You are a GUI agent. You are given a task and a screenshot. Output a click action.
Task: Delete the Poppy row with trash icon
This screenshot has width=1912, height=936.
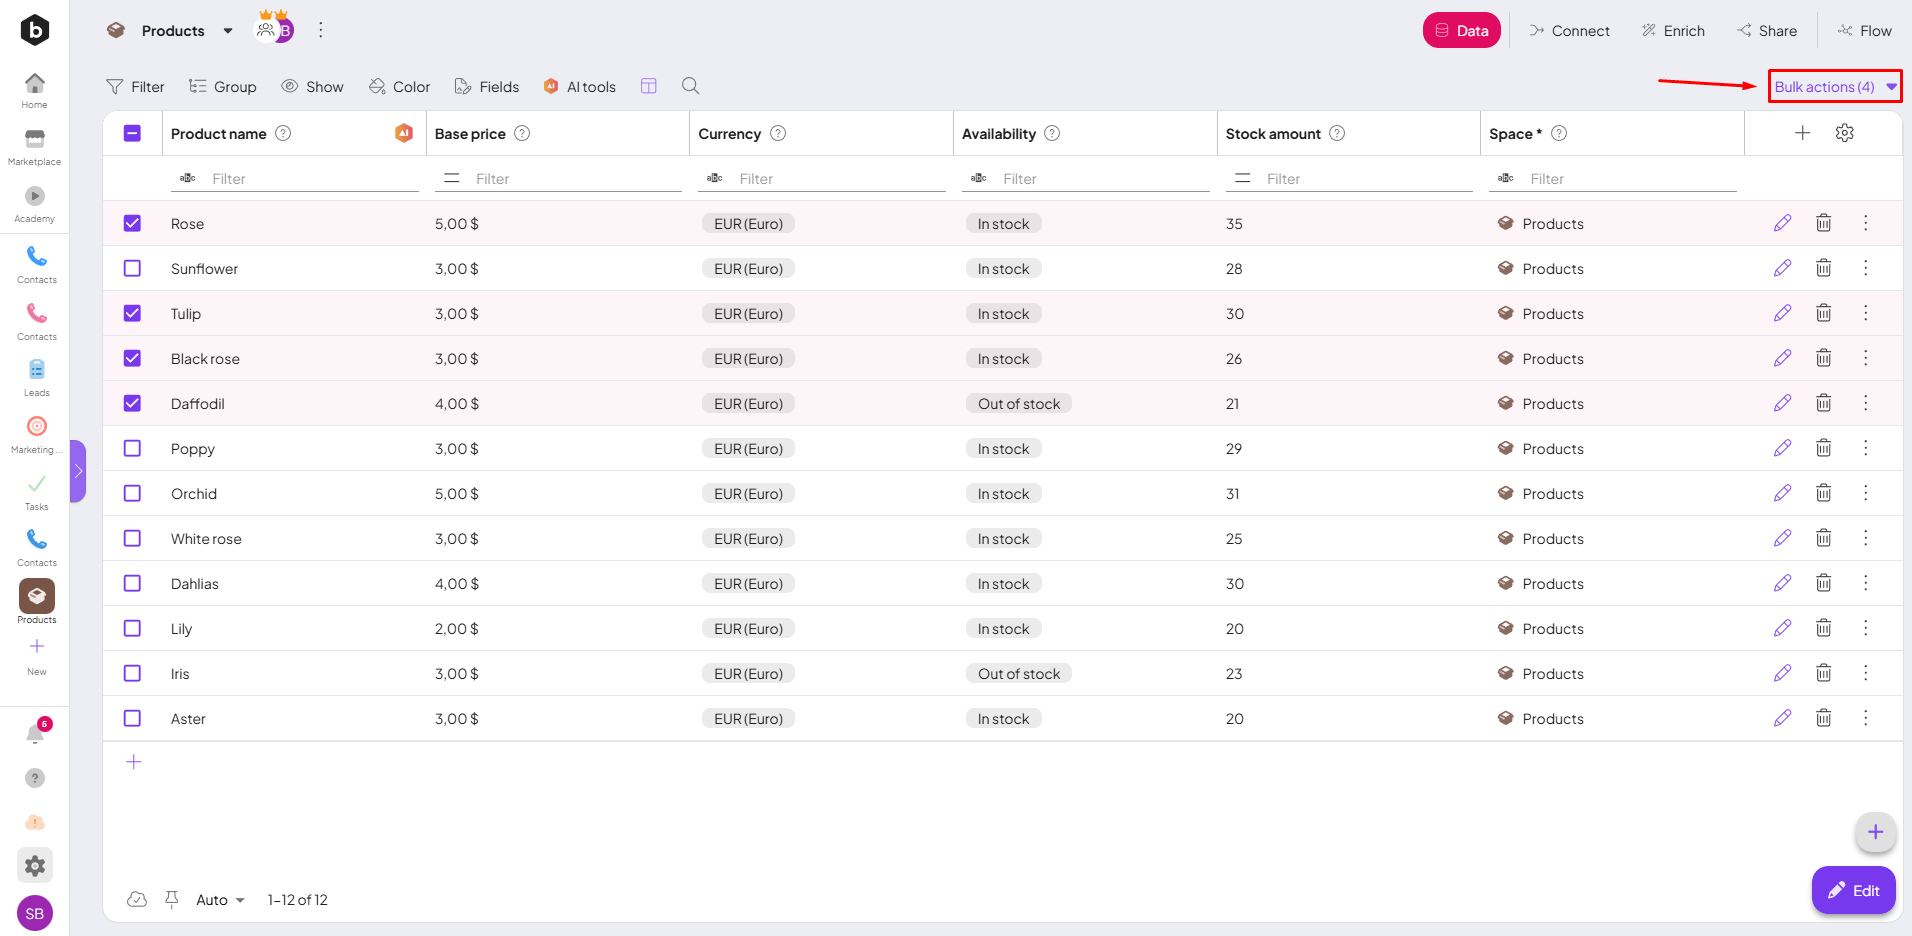click(1823, 448)
